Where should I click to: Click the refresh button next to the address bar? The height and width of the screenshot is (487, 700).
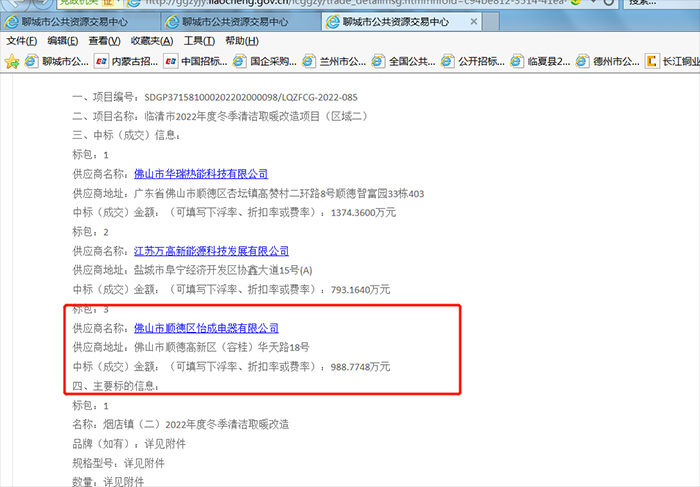[x=608, y=2]
